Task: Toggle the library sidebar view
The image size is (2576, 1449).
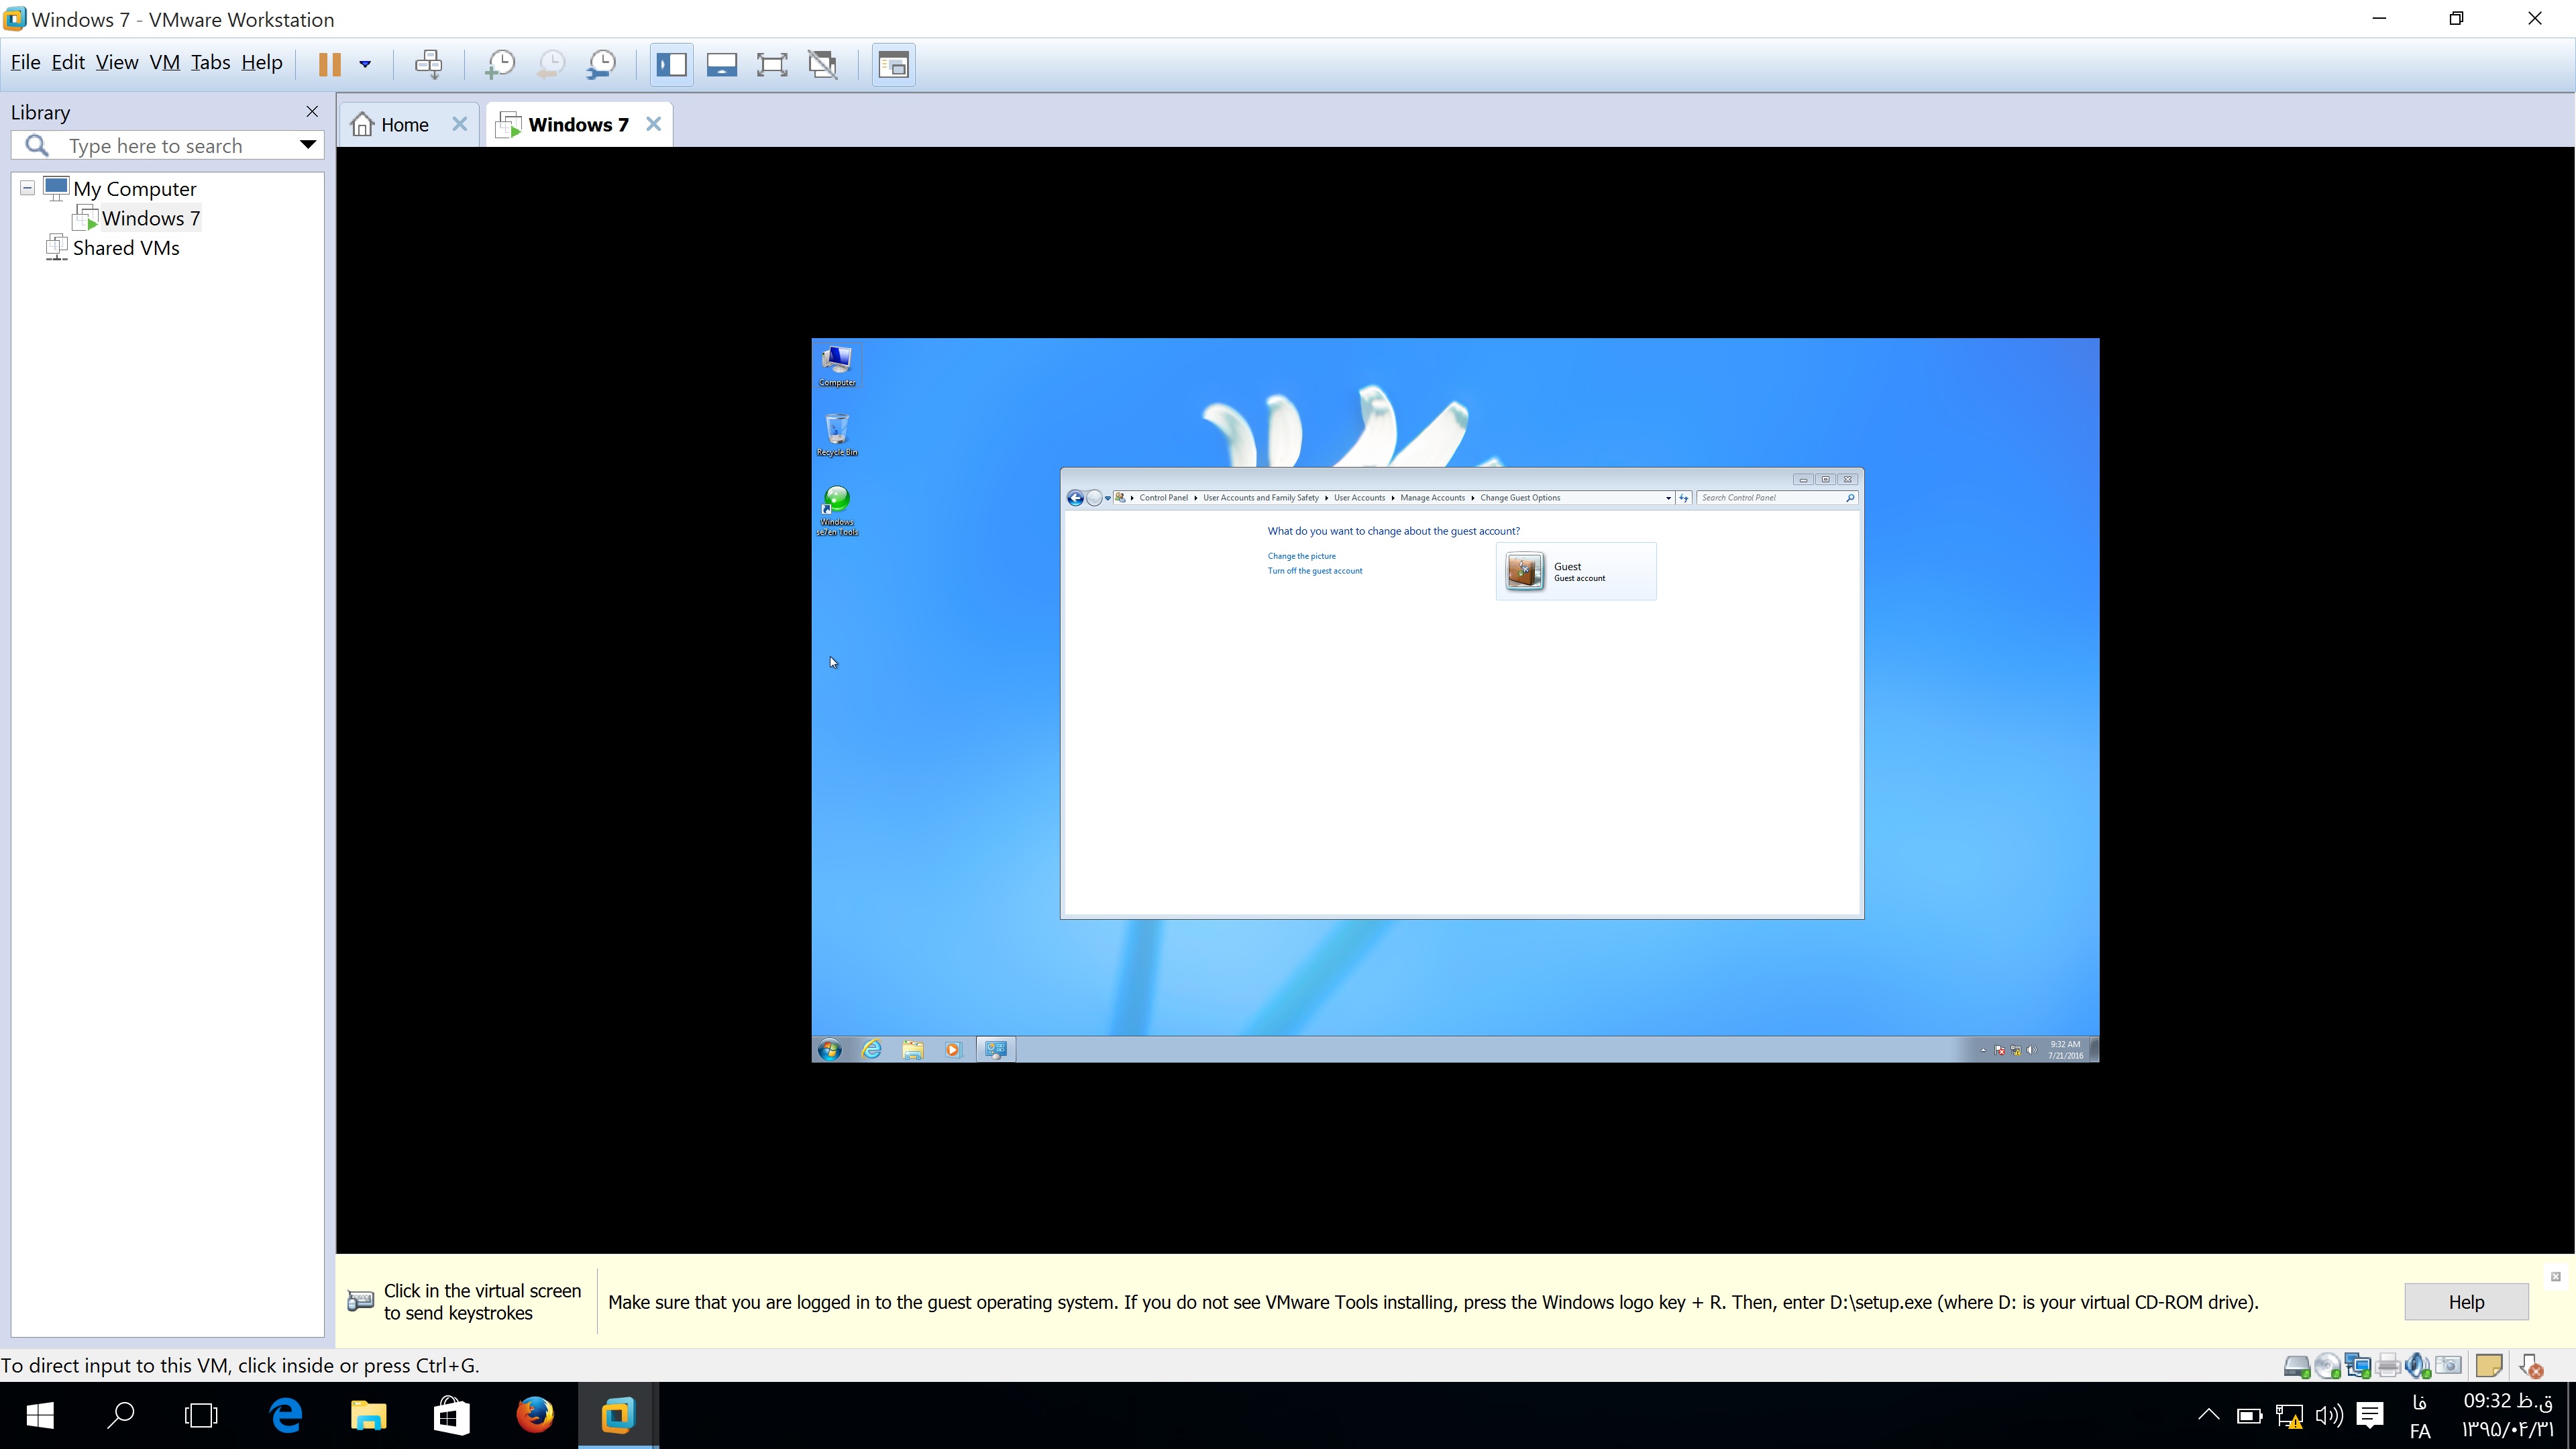Action: (x=671, y=64)
